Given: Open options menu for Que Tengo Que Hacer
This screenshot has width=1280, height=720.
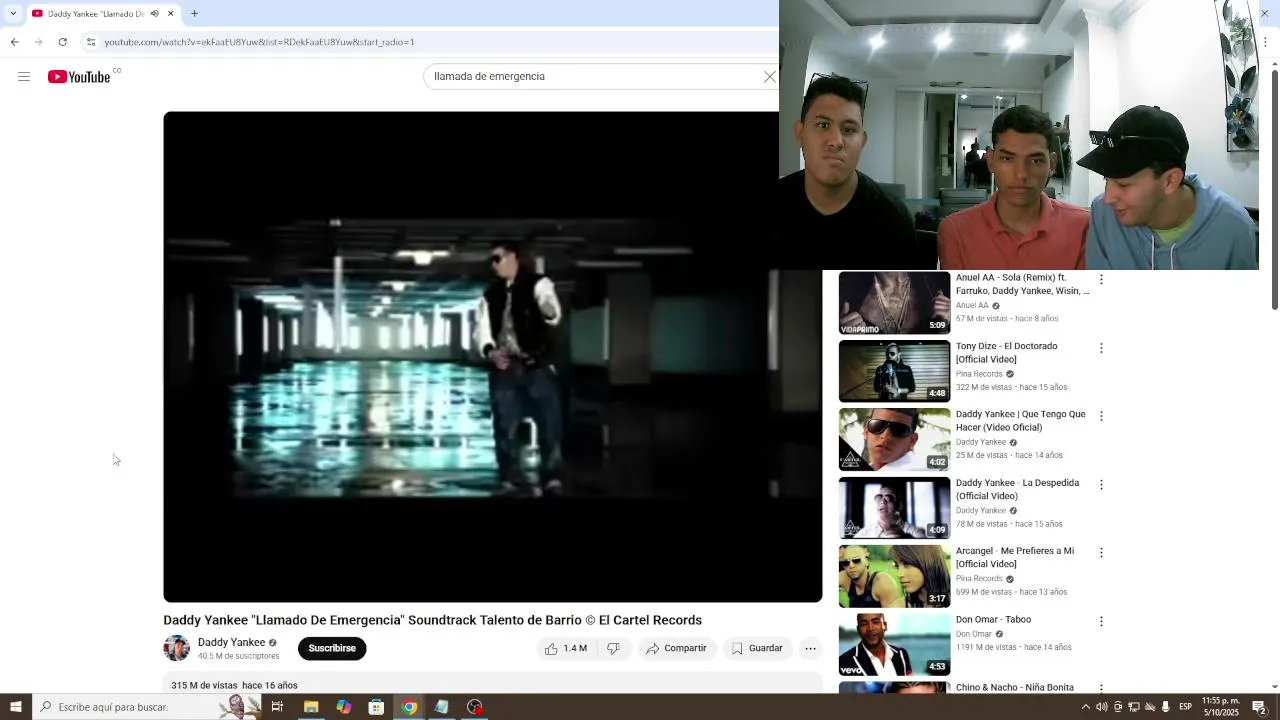Looking at the screenshot, I should pyautogui.click(x=1101, y=416).
